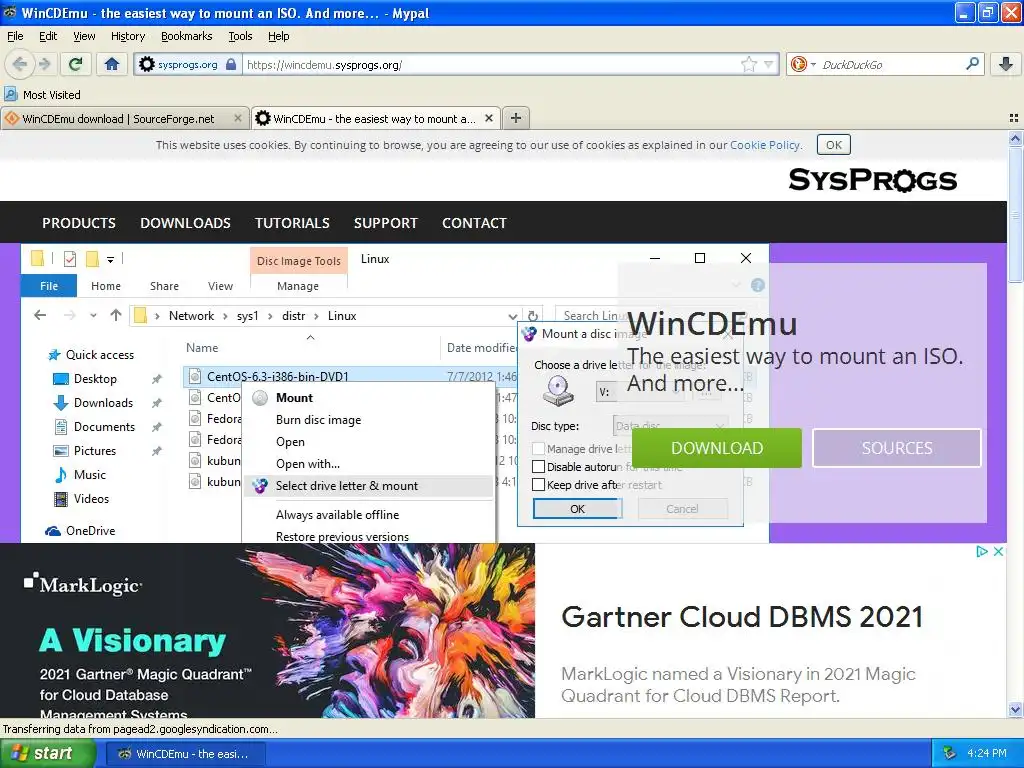The height and width of the screenshot is (768, 1024).
Task: Close the SourceForge tab
Action: click(238, 118)
